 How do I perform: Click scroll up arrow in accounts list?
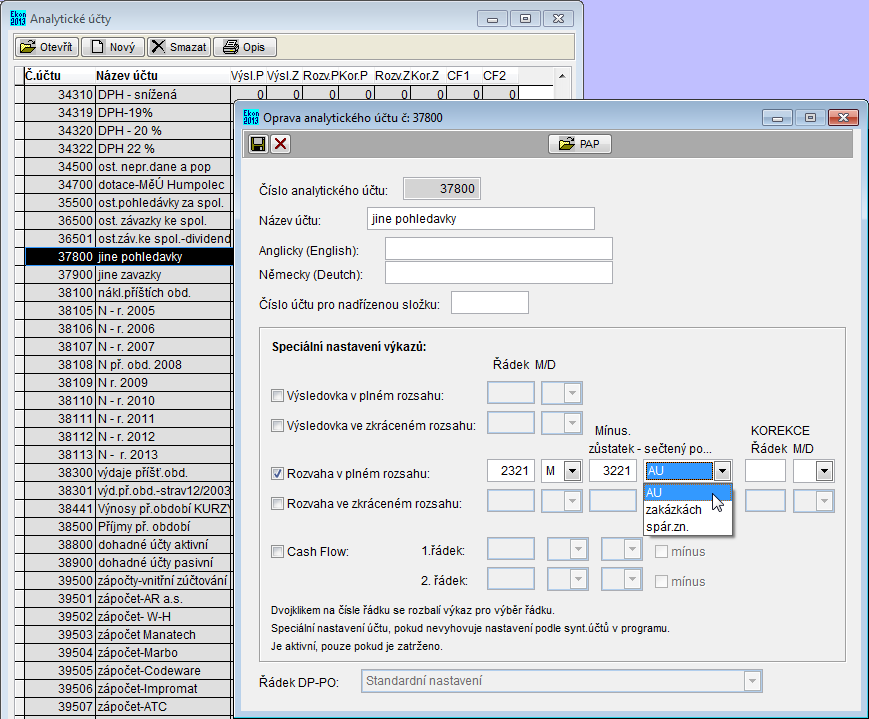tap(562, 76)
